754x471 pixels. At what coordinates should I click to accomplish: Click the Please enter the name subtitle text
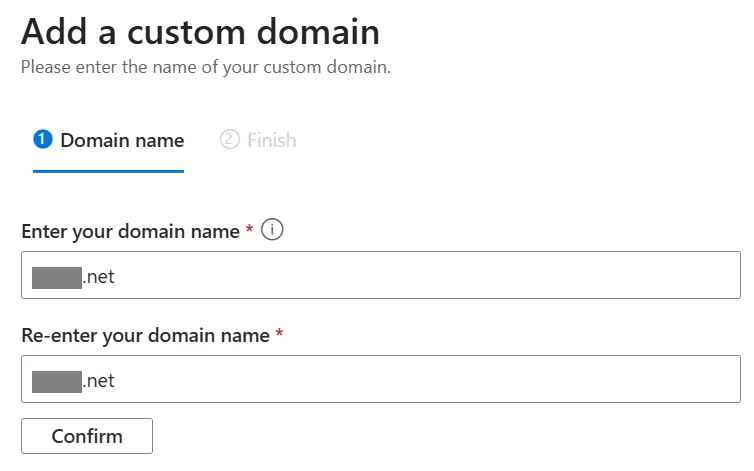pos(206,67)
